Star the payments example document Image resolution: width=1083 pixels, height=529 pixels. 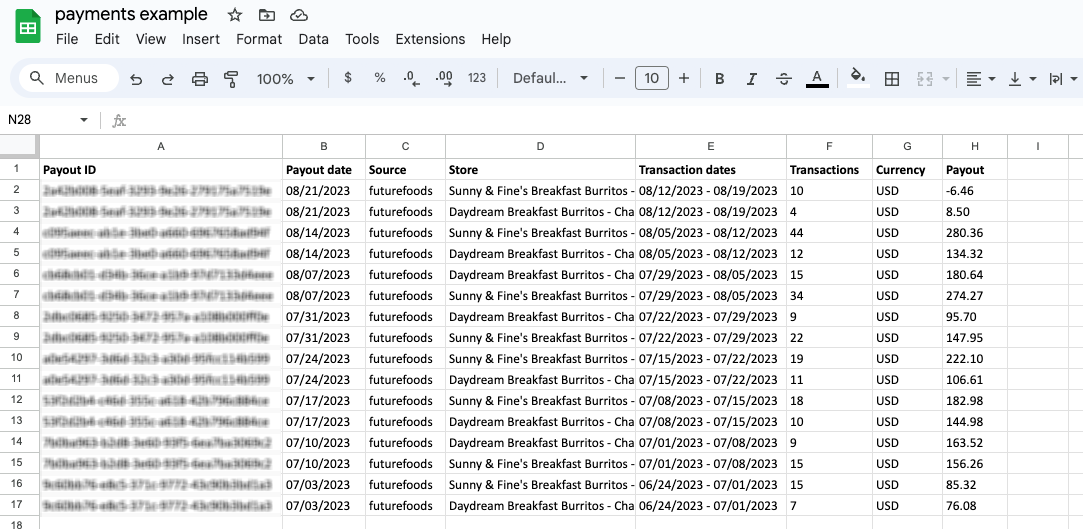tap(235, 15)
